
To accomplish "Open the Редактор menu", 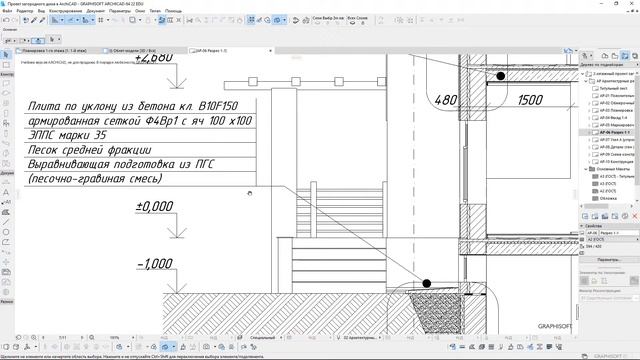I will pyautogui.click(x=24, y=11).
